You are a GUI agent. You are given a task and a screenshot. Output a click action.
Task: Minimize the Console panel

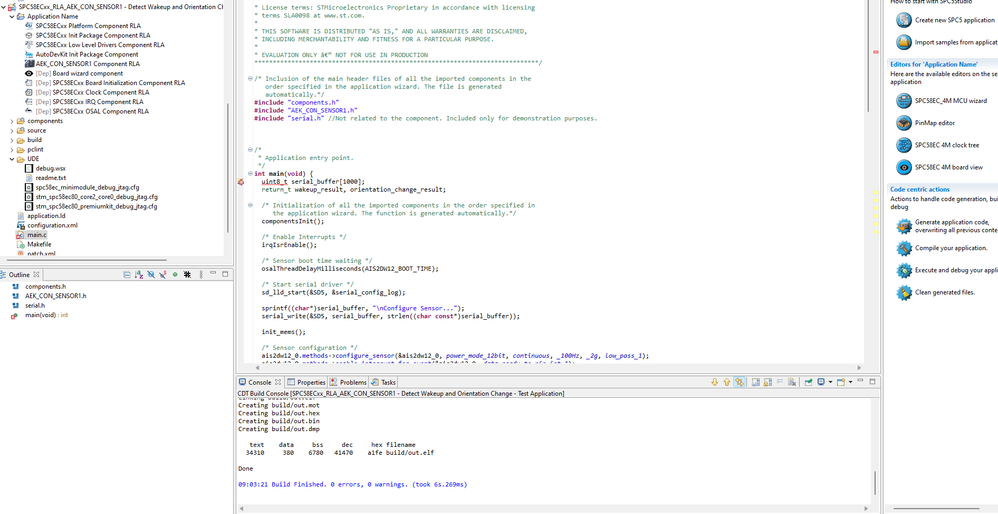pos(861,380)
